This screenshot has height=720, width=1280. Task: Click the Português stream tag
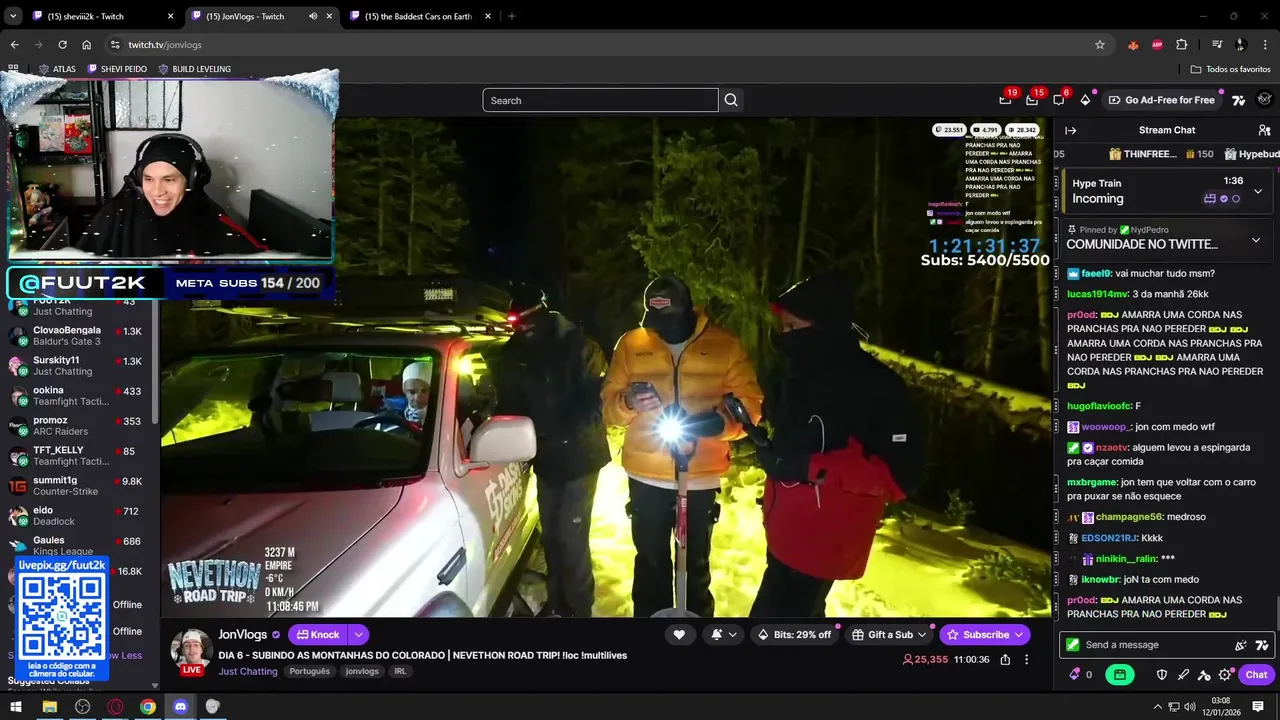coord(310,671)
